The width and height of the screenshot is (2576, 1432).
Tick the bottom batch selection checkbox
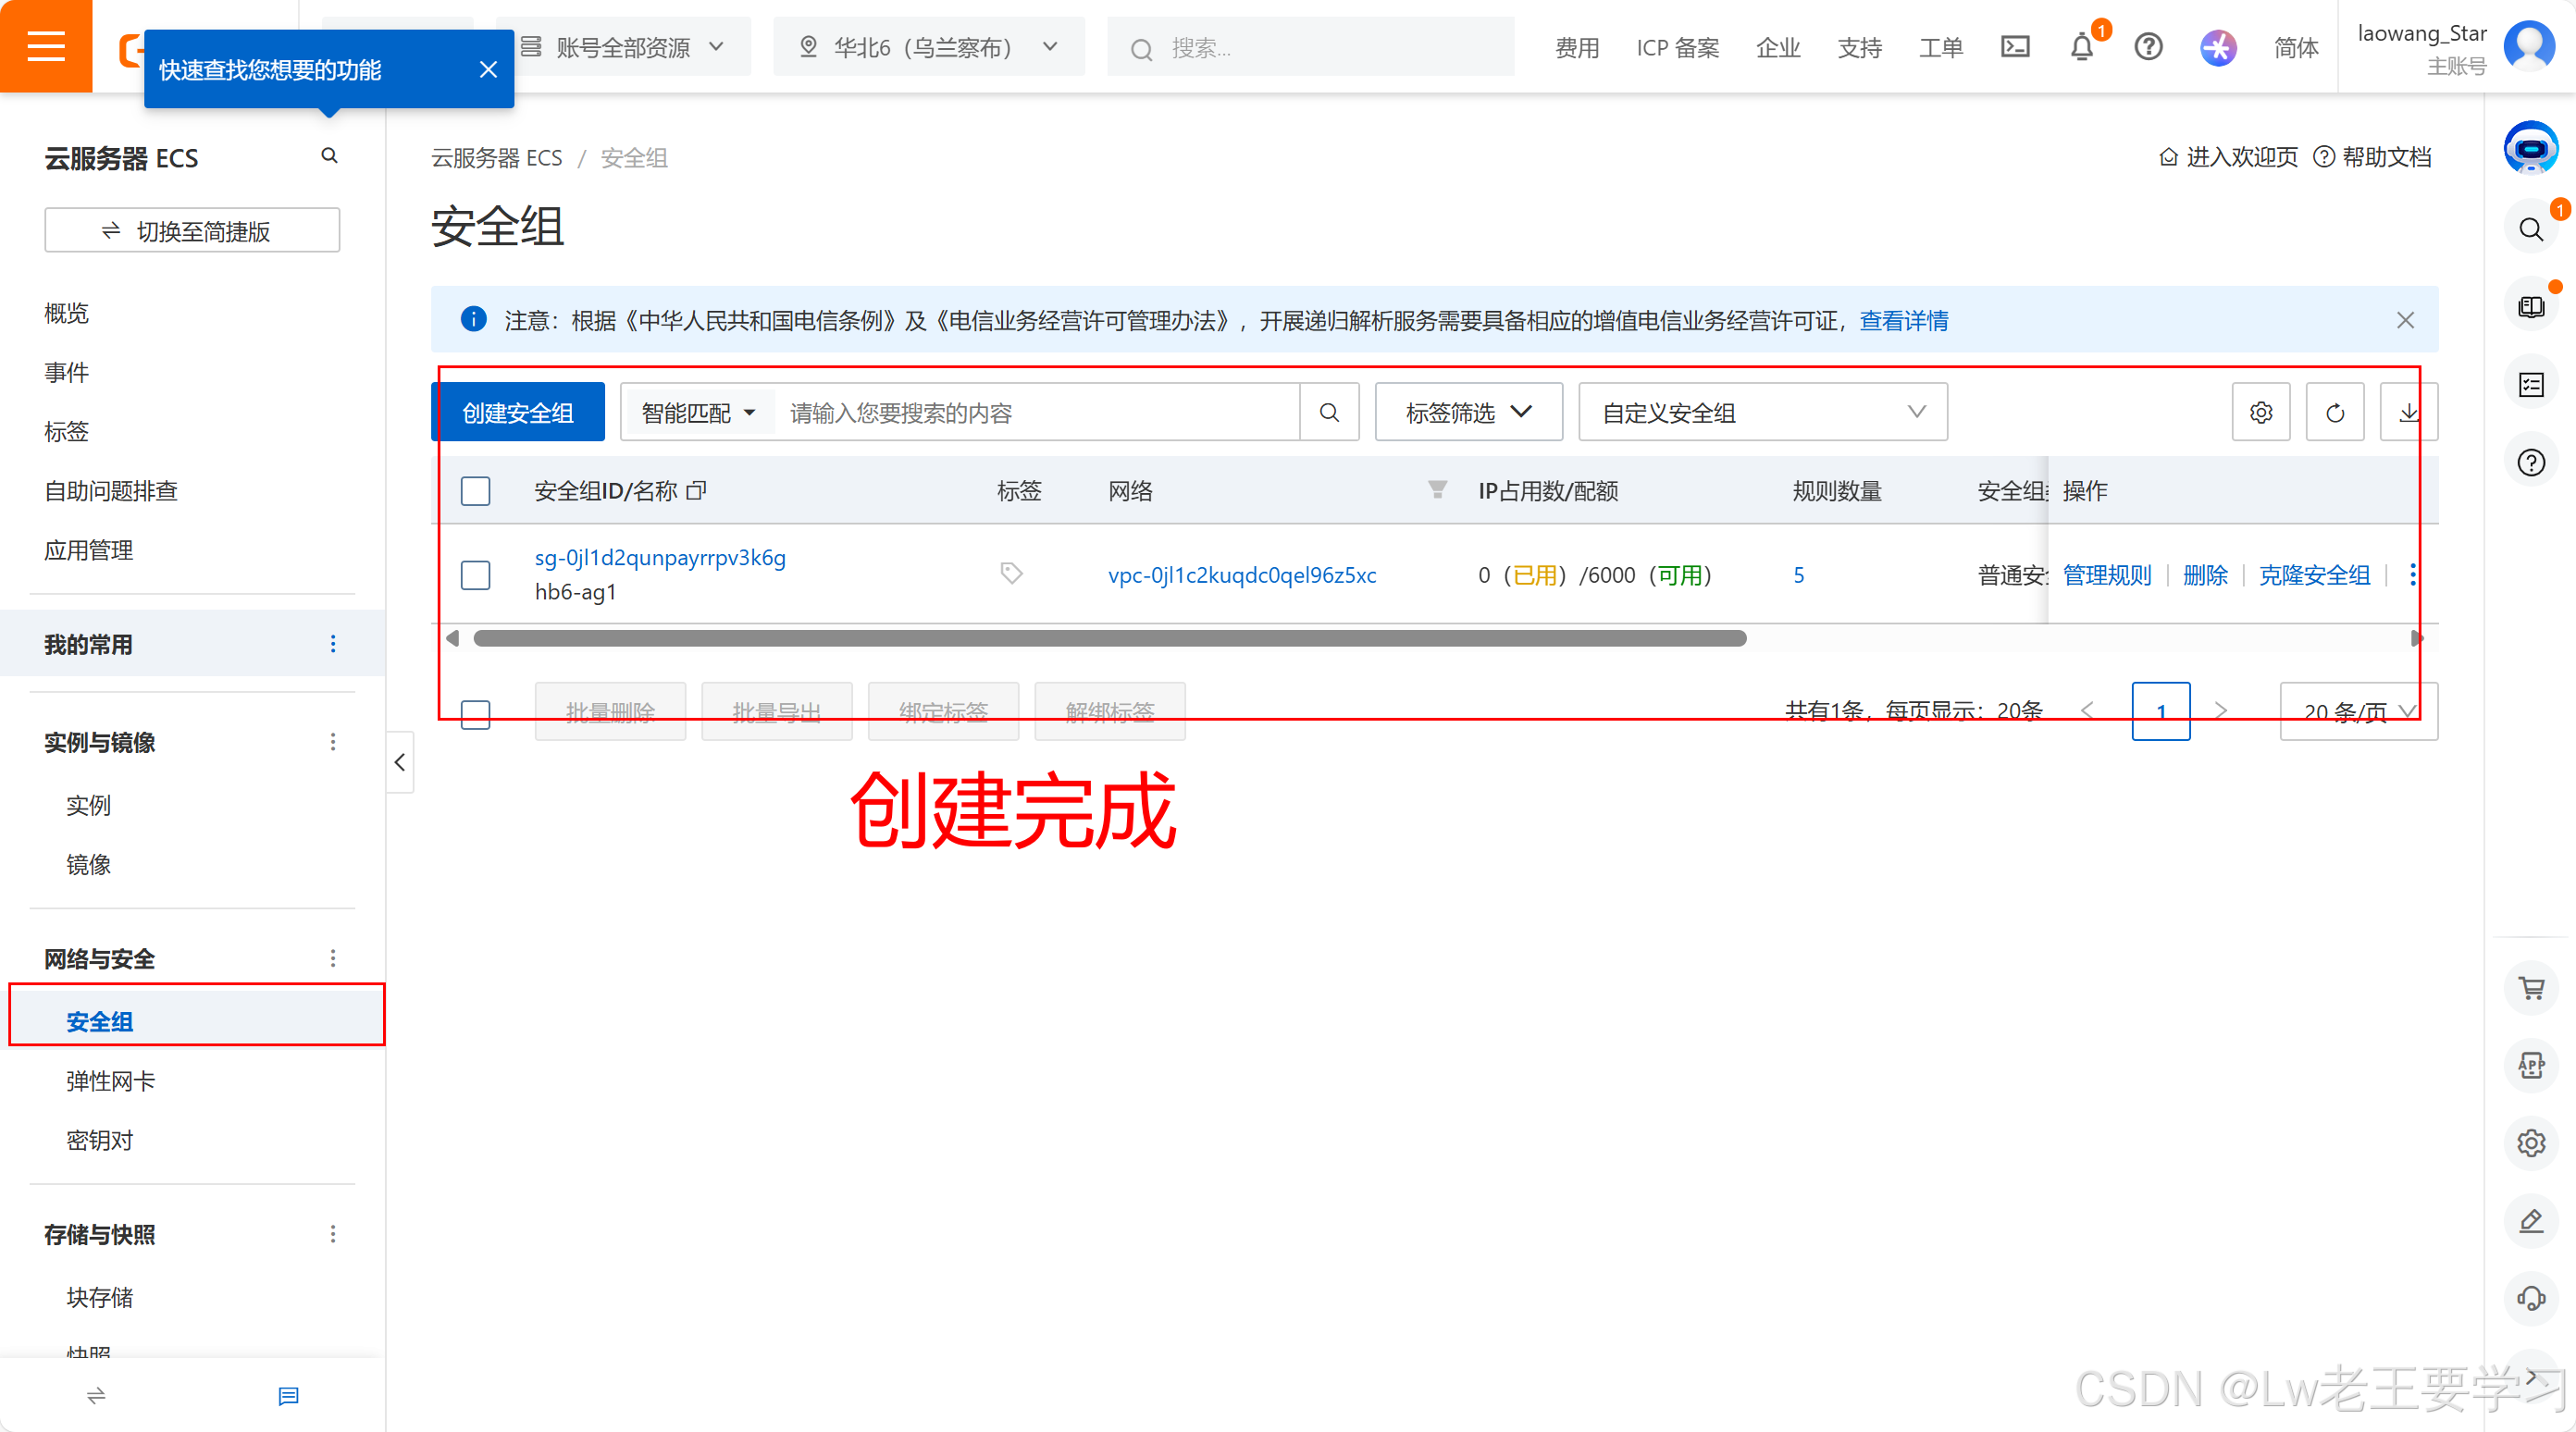tap(475, 714)
